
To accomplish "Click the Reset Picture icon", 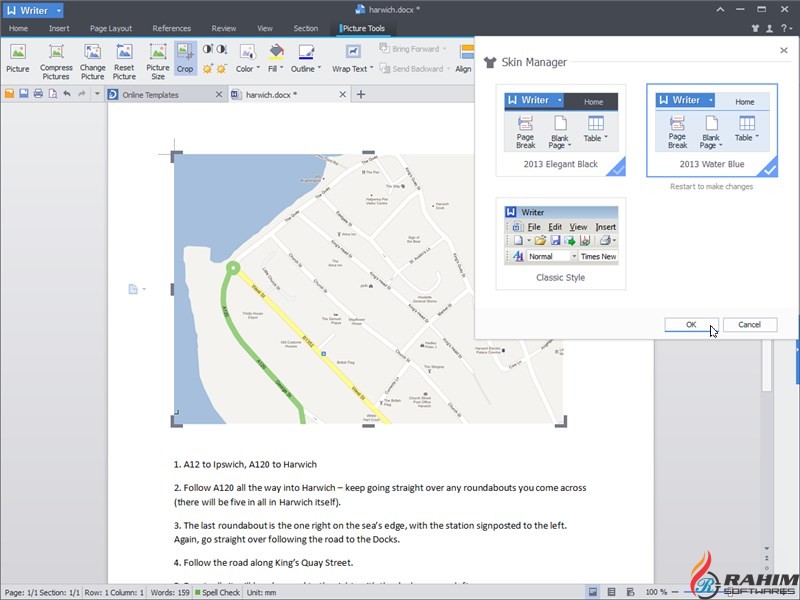I will pos(124,62).
